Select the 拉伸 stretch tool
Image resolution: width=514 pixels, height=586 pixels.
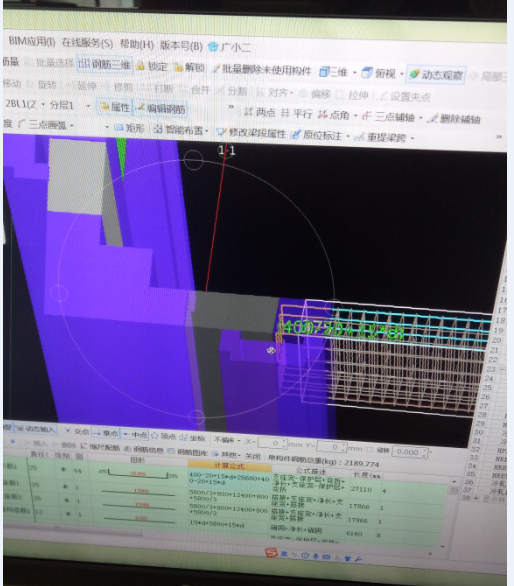pyautogui.click(x=353, y=95)
